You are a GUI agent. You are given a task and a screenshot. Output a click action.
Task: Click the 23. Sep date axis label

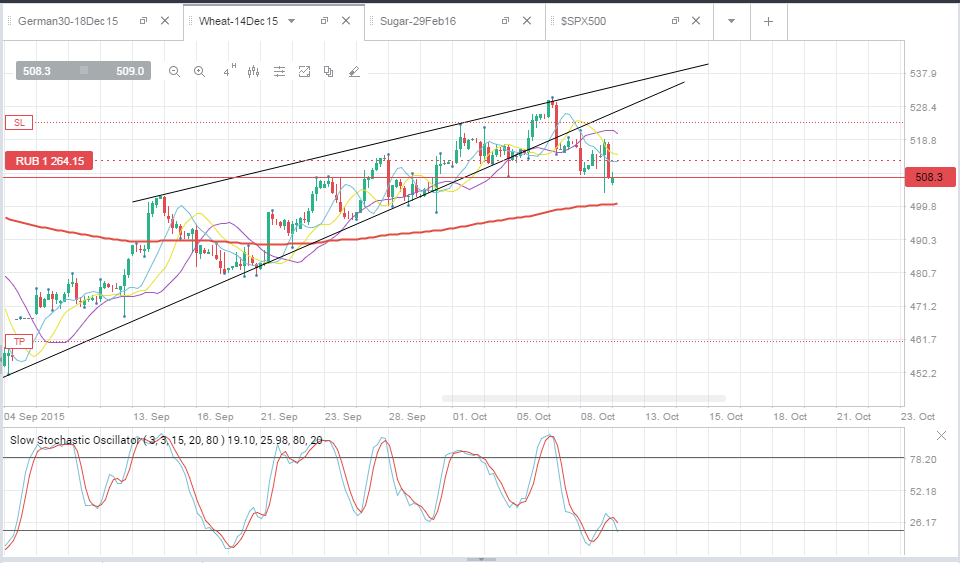[343, 417]
